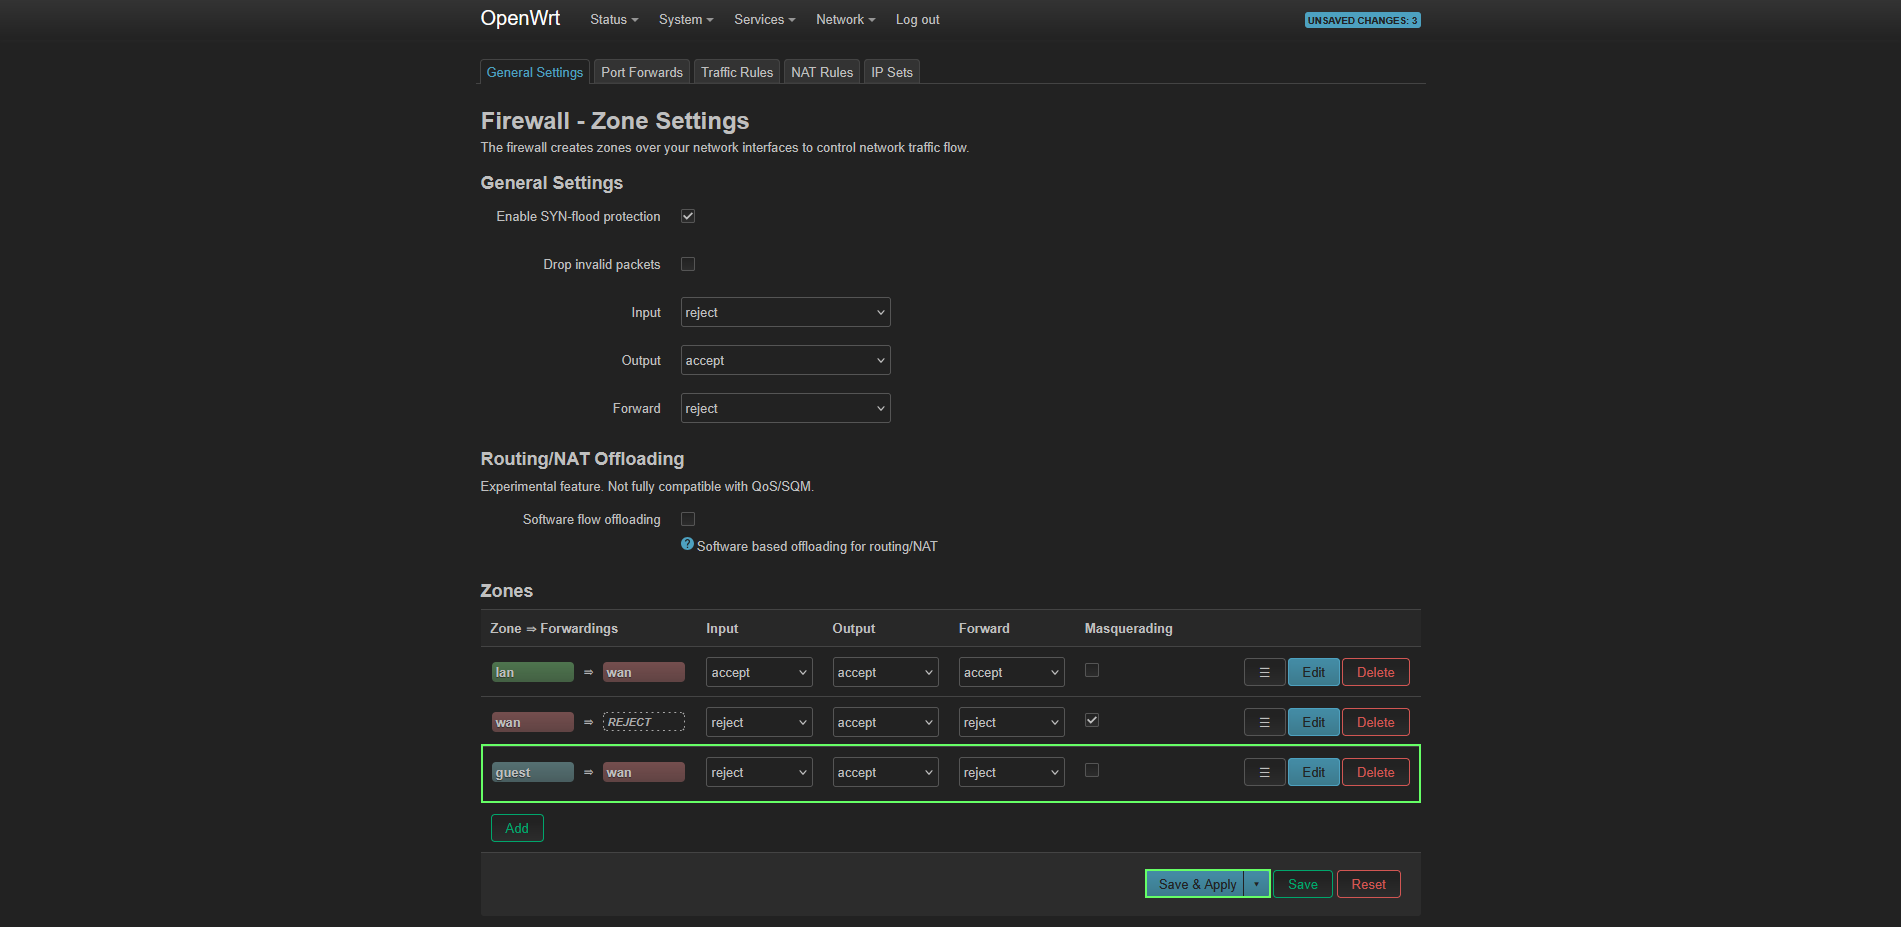Viewport: 1901px width, 927px height.
Task: Click the drag handle icon for wan zone
Action: pyautogui.click(x=1264, y=722)
